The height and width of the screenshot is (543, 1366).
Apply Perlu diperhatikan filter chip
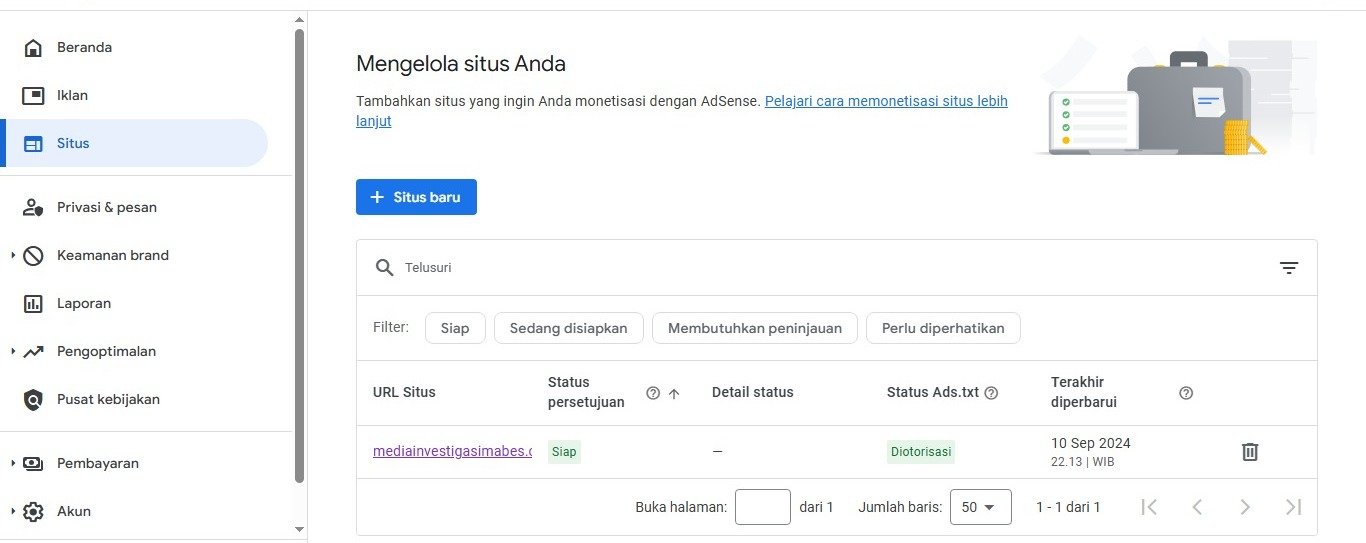pyautogui.click(x=943, y=328)
